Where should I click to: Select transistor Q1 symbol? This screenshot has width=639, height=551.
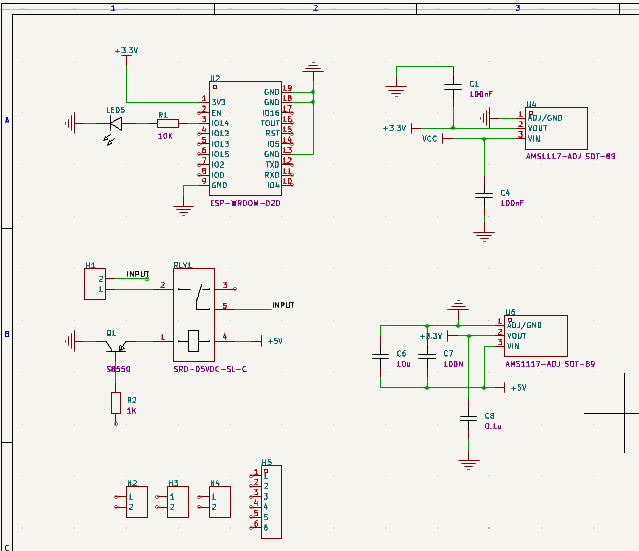[x=116, y=346]
